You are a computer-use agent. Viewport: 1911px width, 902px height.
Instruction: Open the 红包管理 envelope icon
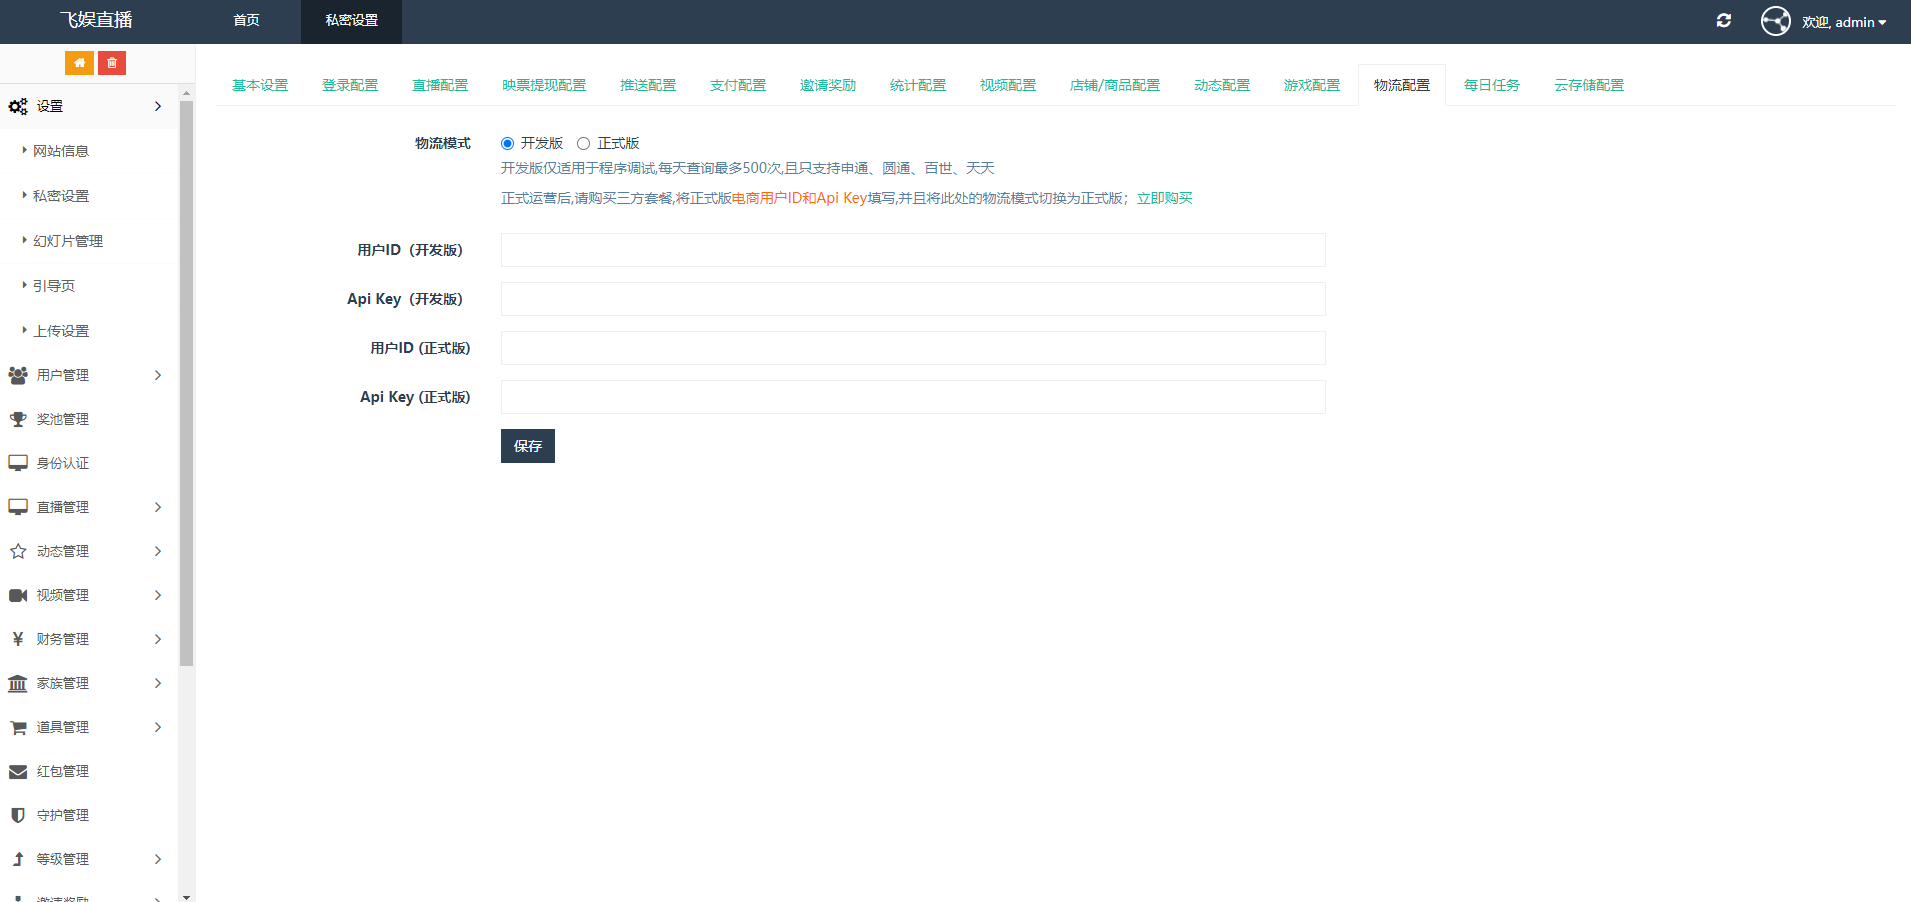pos(18,771)
